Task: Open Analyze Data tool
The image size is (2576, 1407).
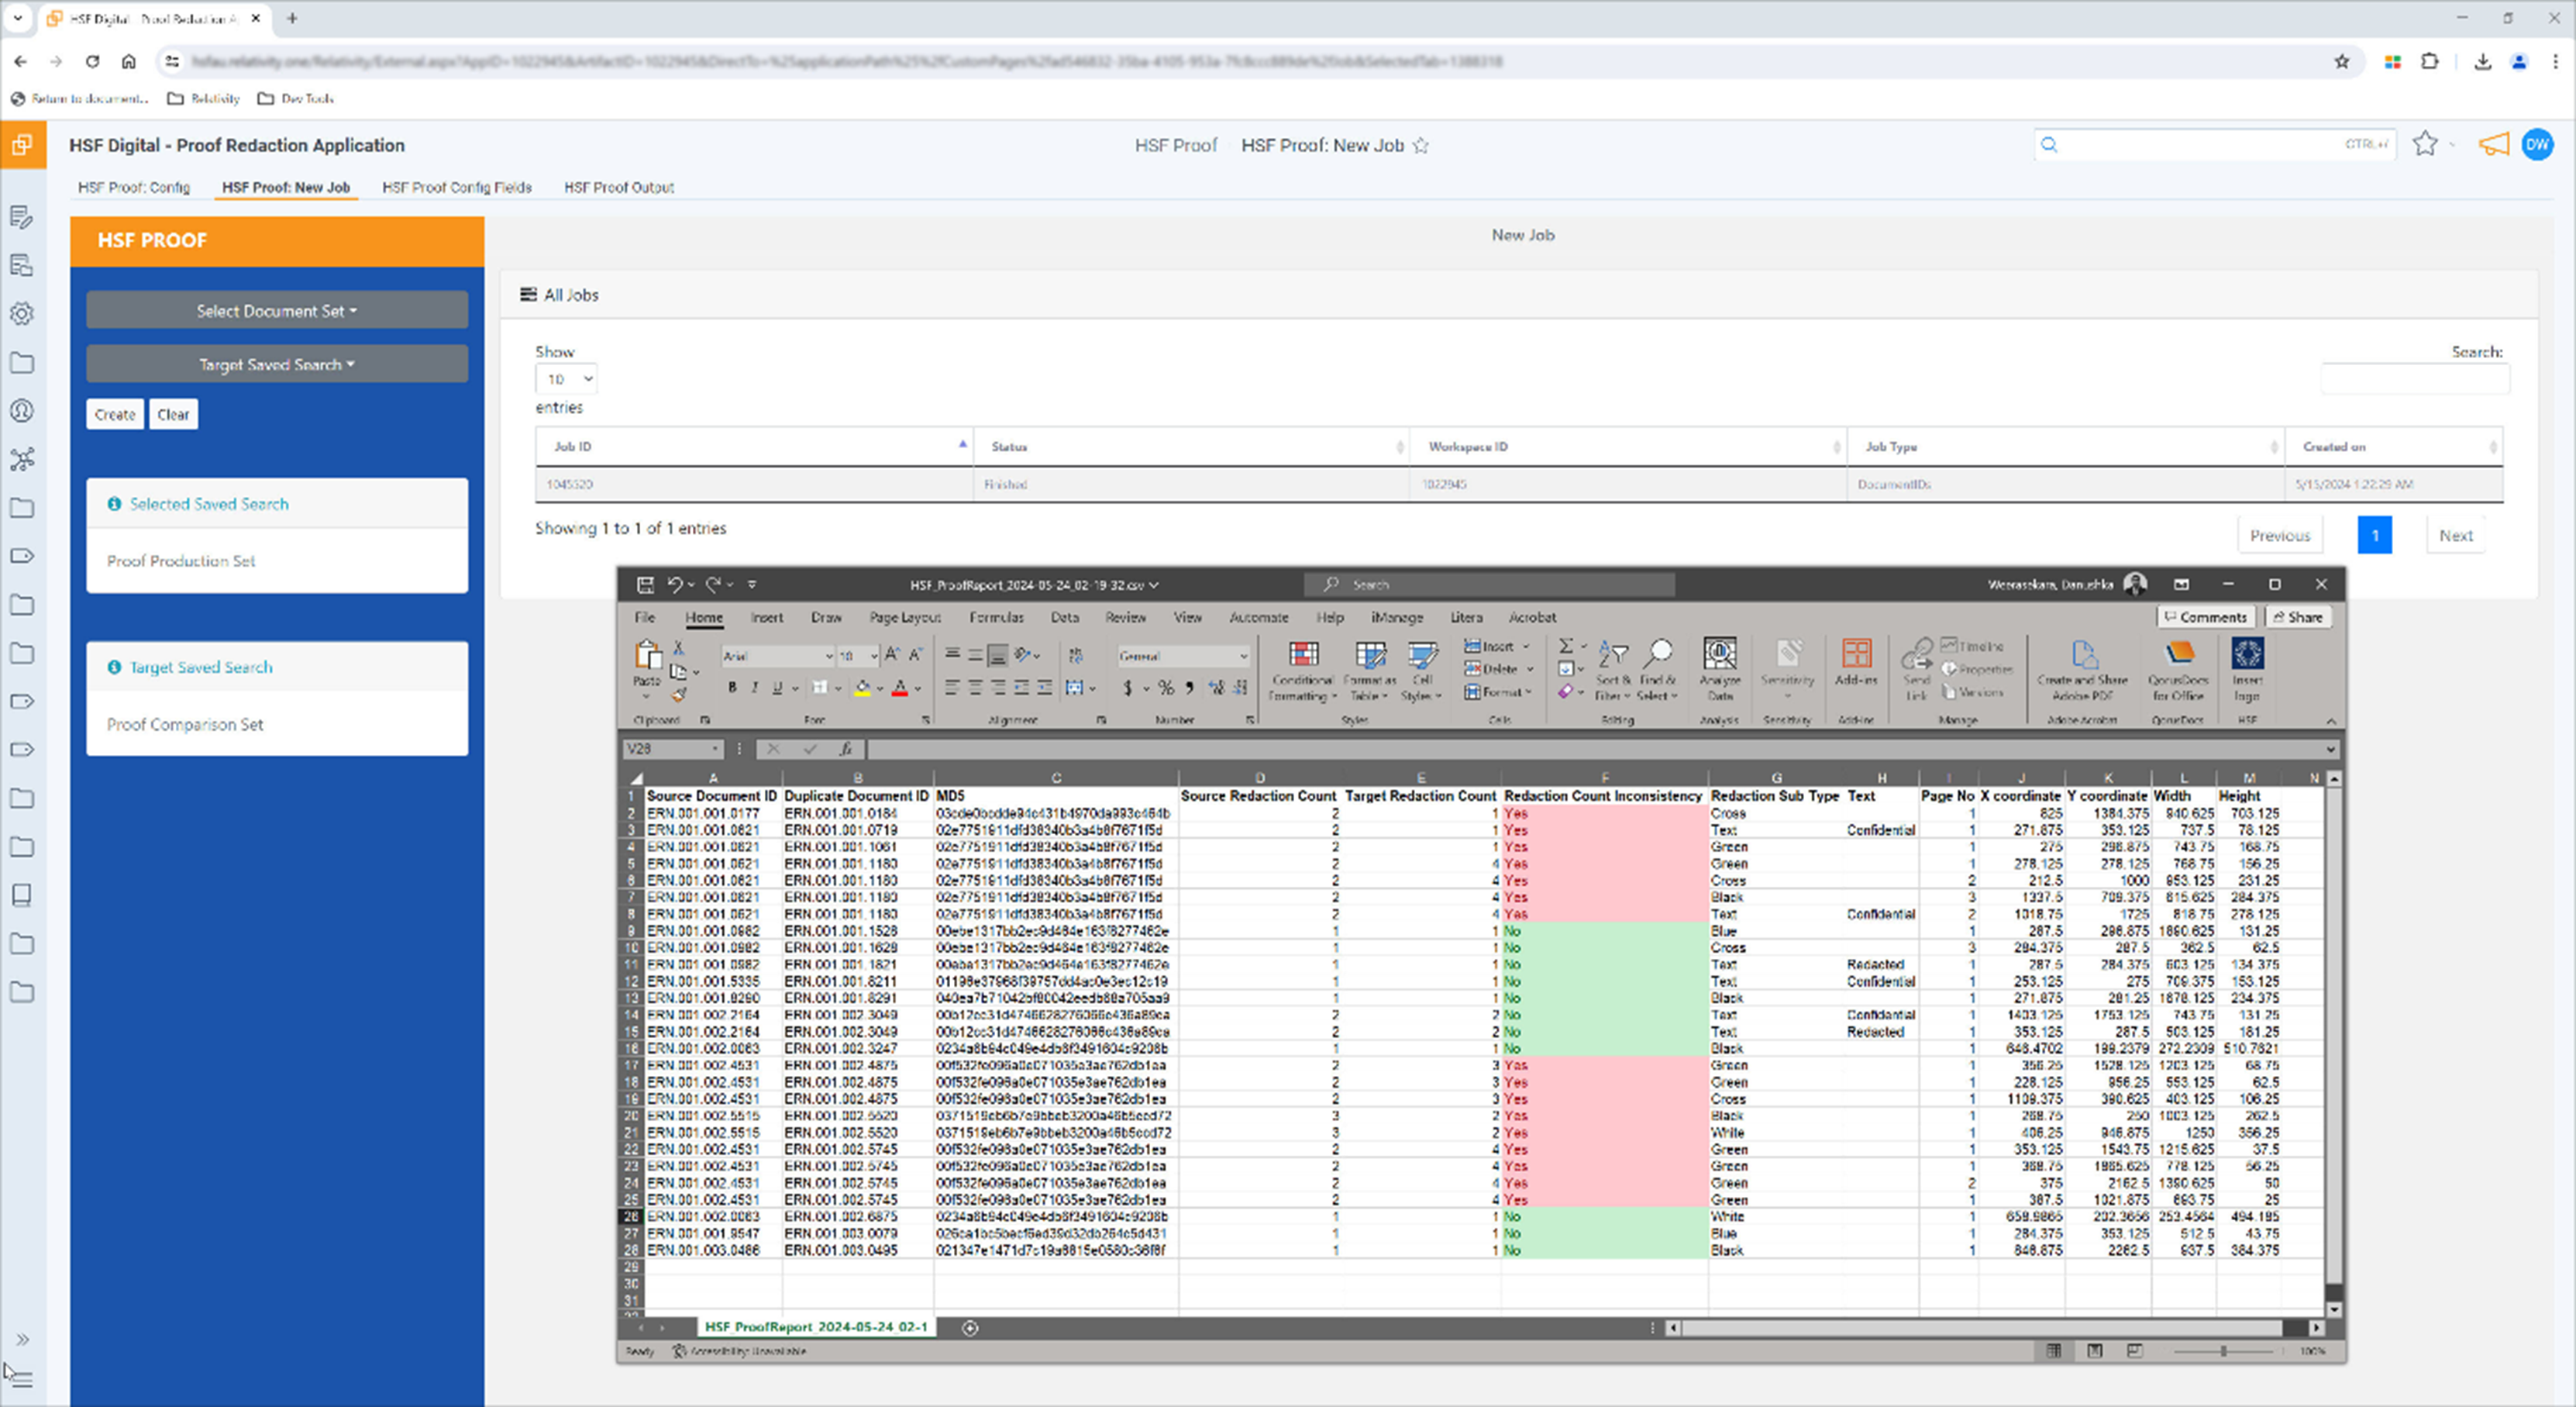Action: pyautogui.click(x=1719, y=656)
